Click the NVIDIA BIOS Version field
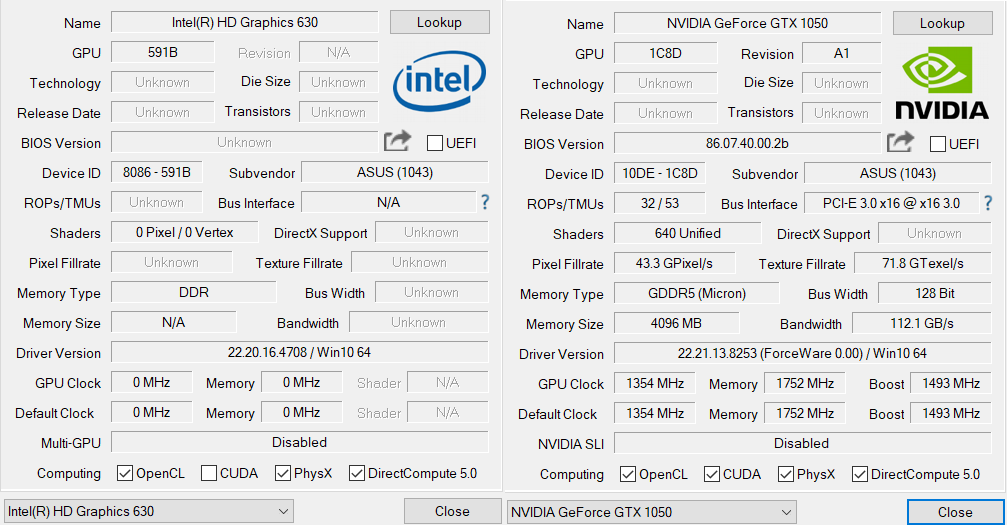The width and height of the screenshot is (1007, 525). coord(746,144)
